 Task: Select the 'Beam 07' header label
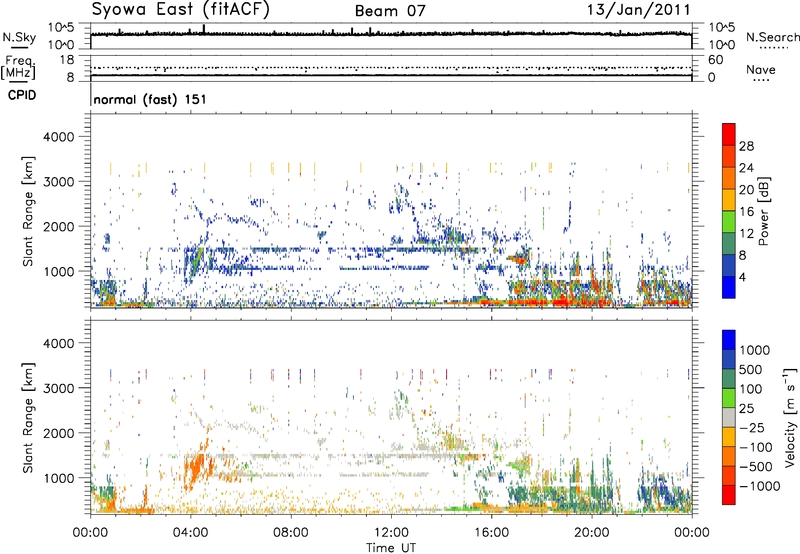pyautogui.click(x=390, y=11)
